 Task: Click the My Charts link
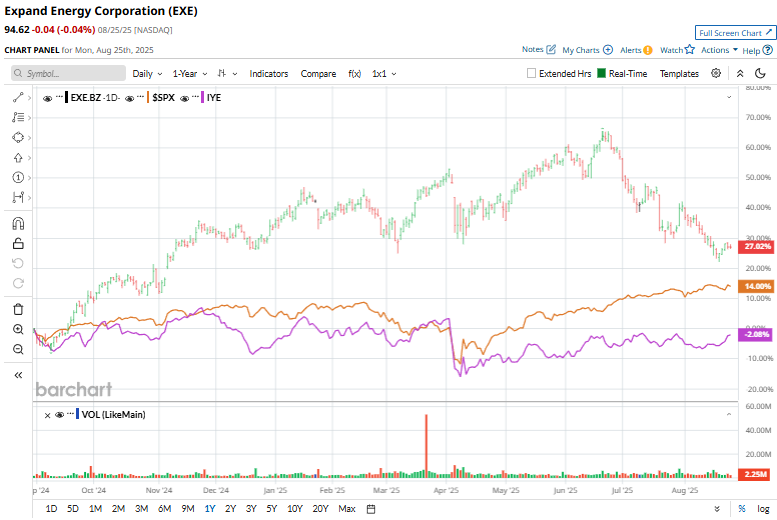point(581,50)
